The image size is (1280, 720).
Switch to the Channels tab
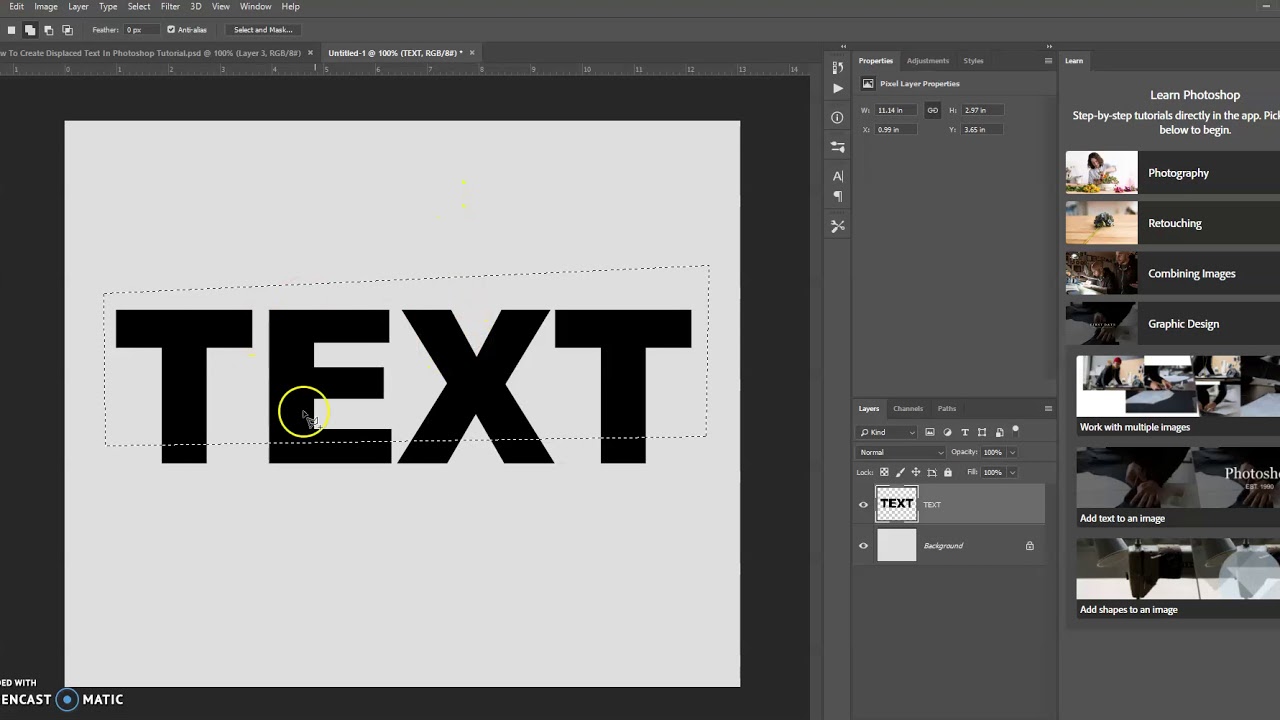coord(908,408)
